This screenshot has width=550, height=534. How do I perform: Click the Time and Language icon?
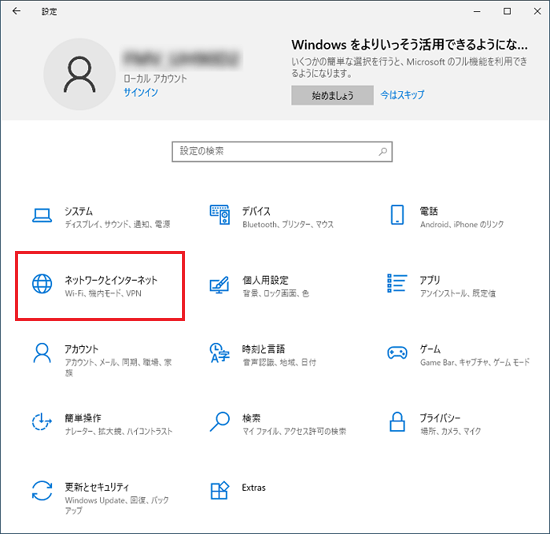click(x=220, y=353)
